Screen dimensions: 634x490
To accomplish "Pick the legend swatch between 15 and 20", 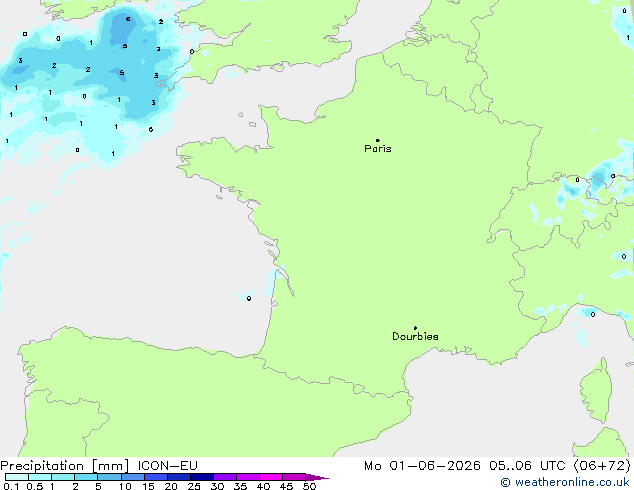I will [156, 477].
